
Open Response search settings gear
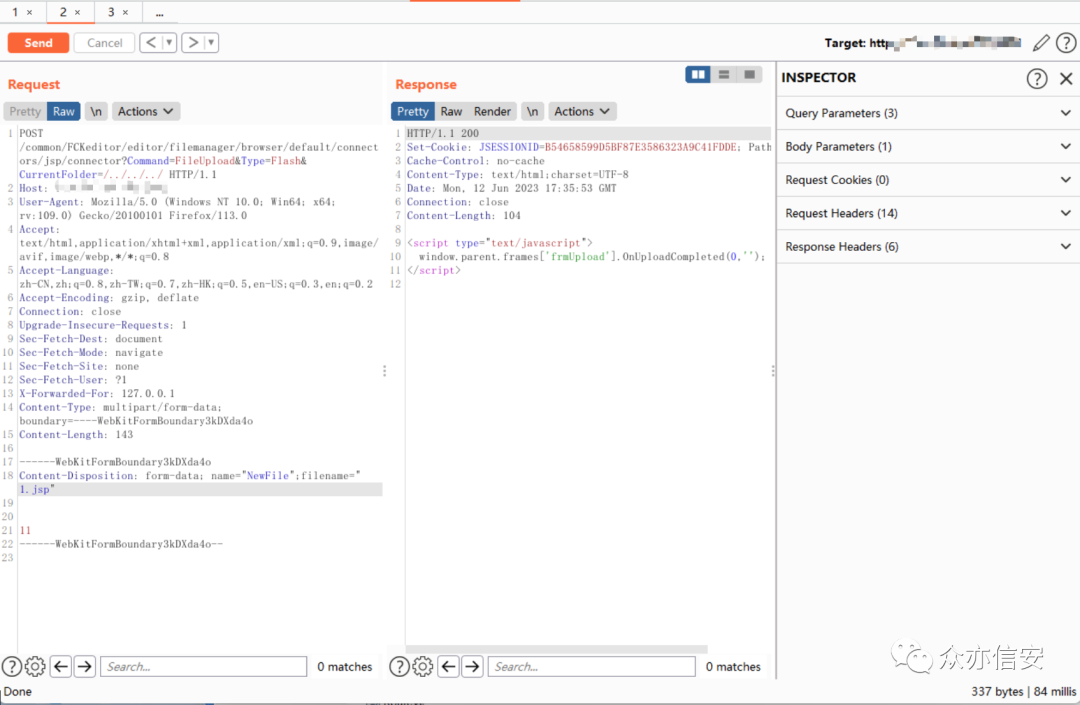coord(423,666)
